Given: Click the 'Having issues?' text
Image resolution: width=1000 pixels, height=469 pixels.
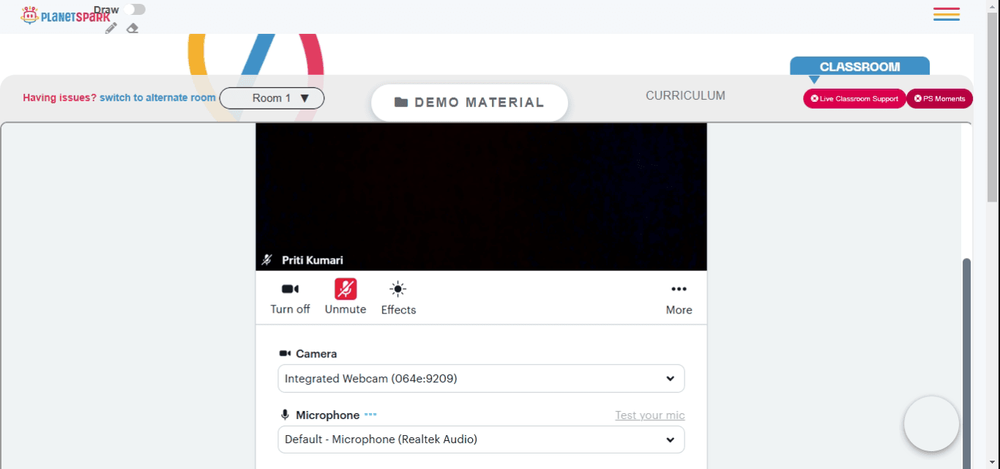Looking at the screenshot, I should coord(60,98).
